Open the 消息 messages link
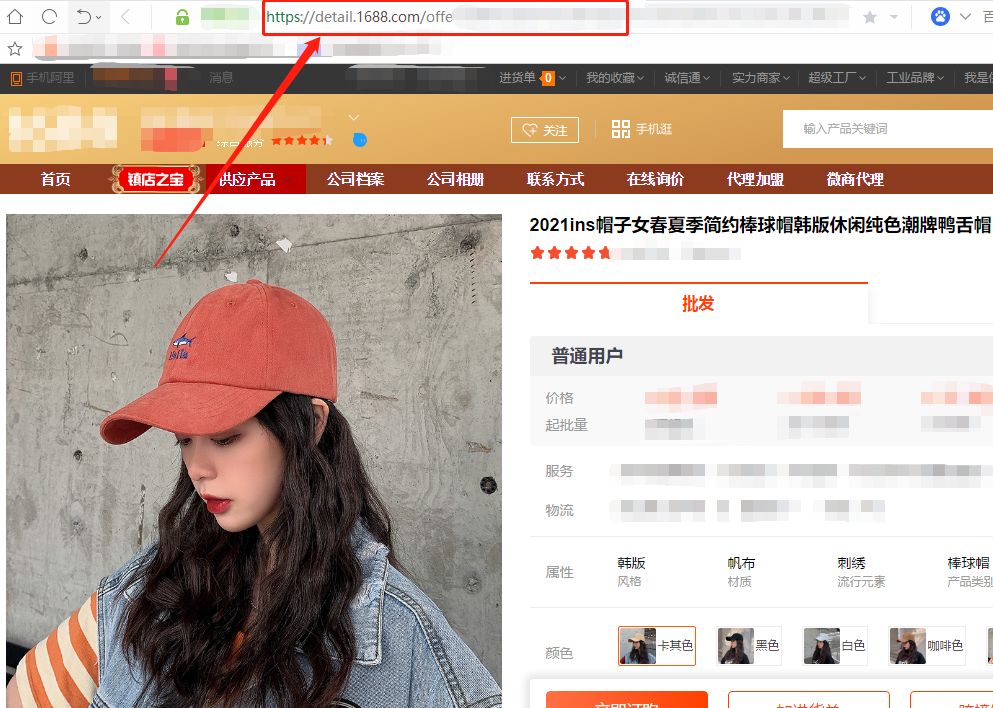Image resolution: width=993 pixels, height=708 pixels. tap(221, 77)
